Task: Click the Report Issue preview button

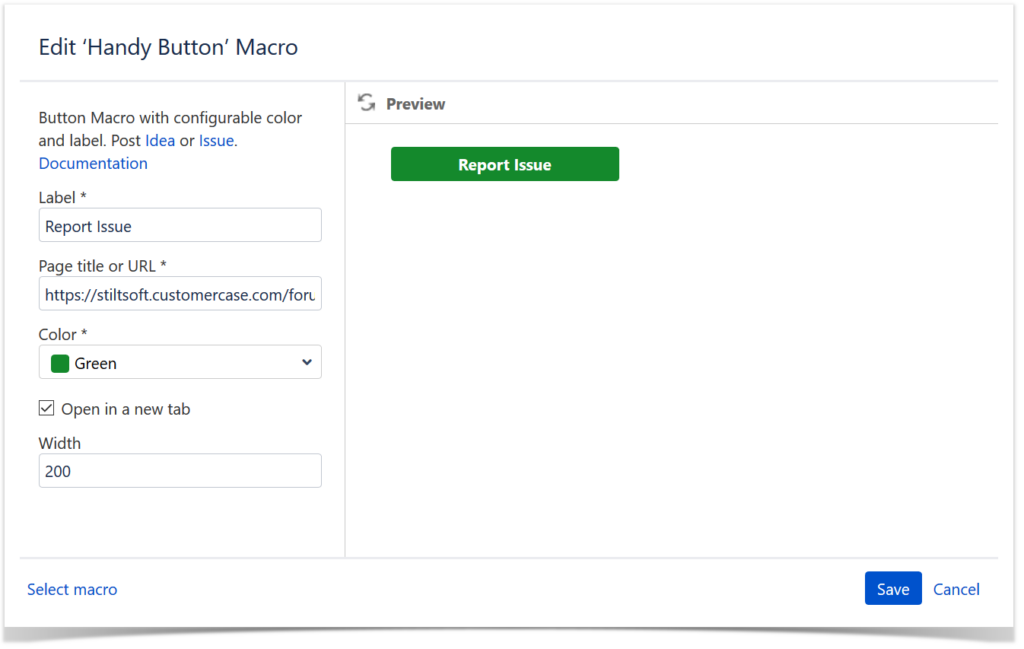Action: [x=504, y=163]
